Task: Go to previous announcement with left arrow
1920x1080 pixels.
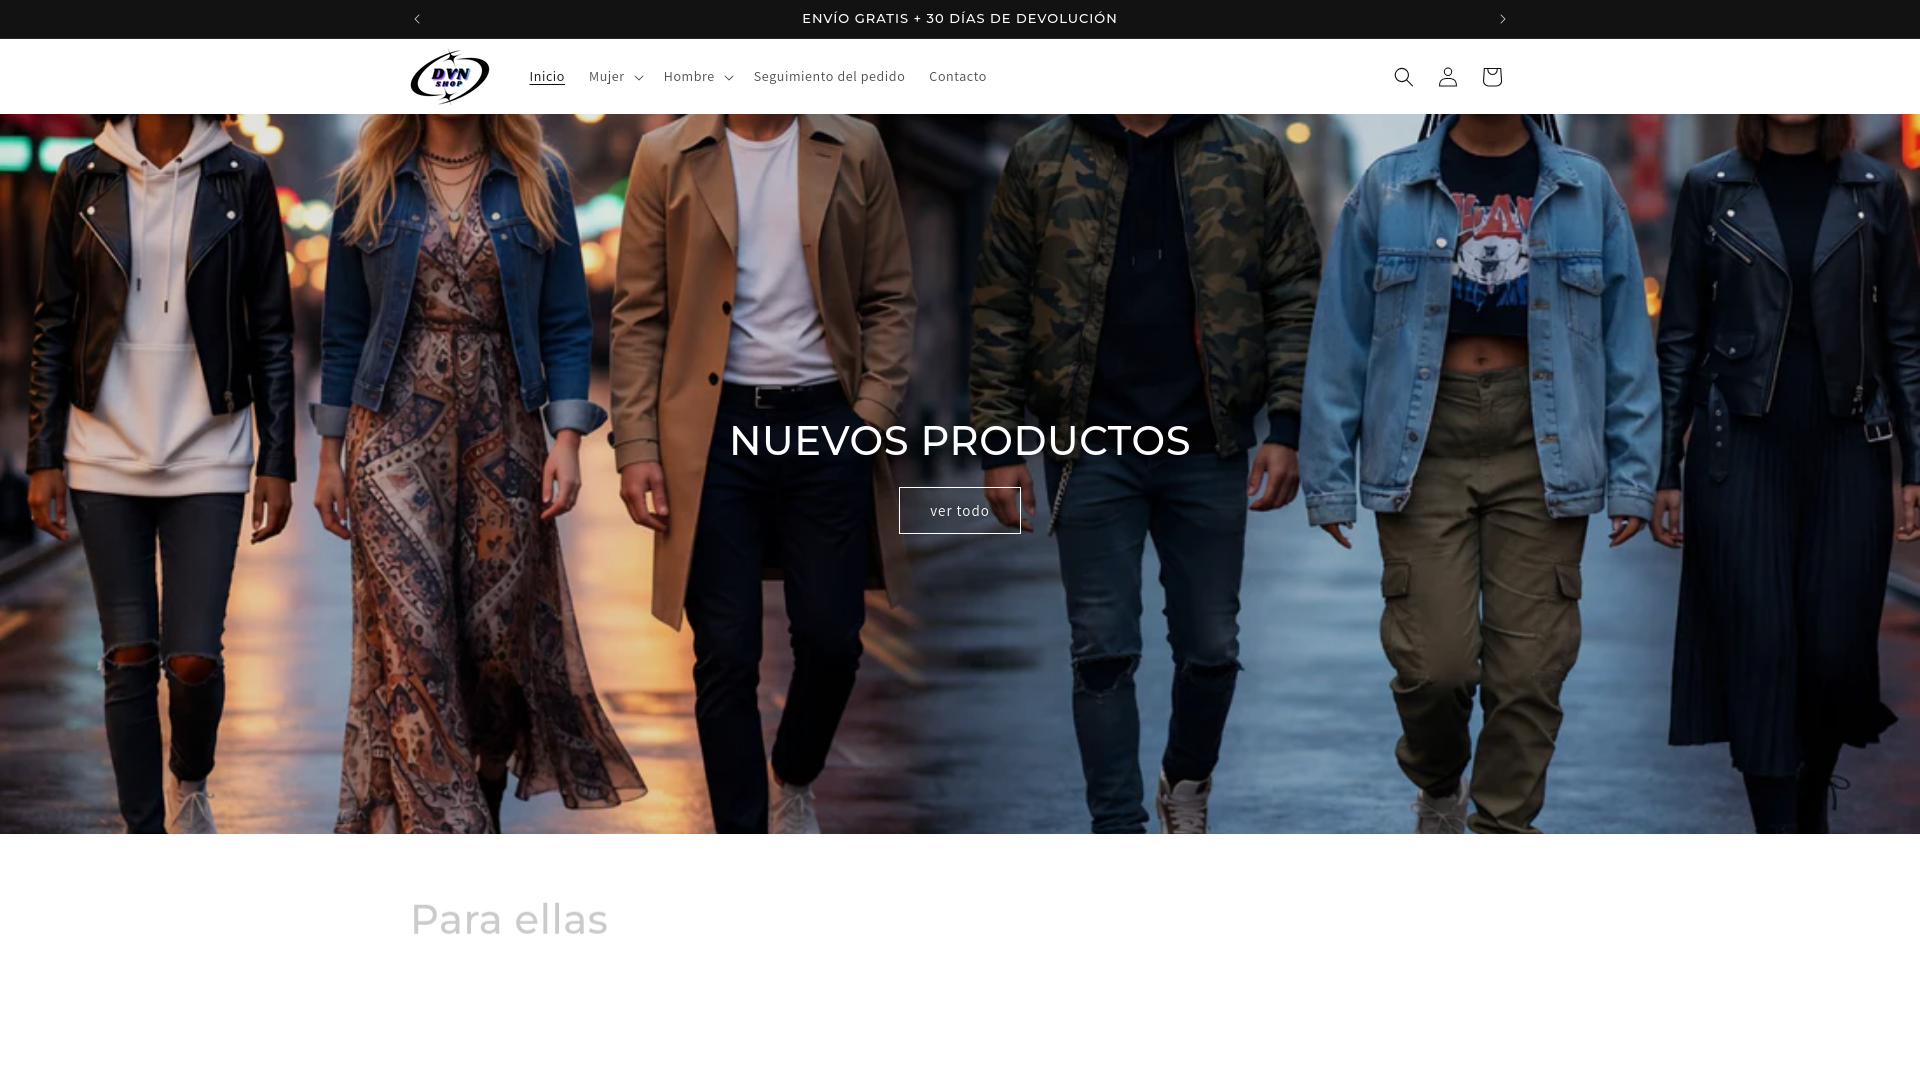Action: [x=417, y=19]
